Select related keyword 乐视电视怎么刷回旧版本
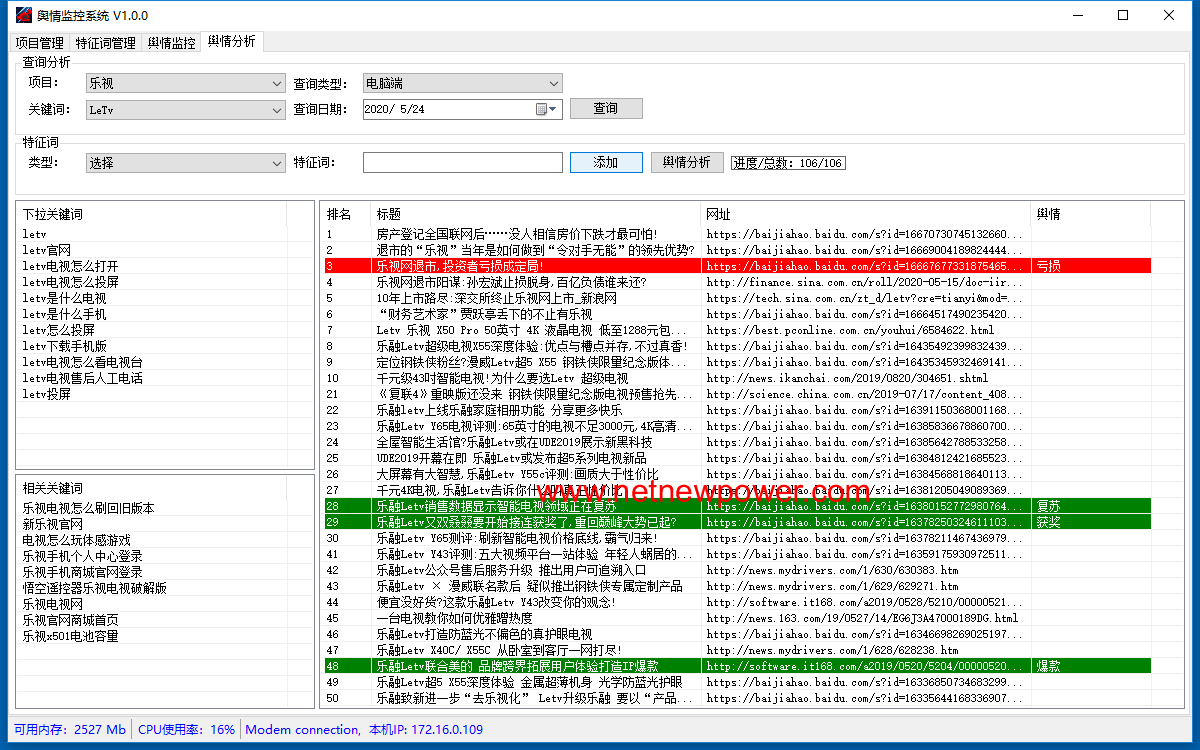The image size is (1200, 750). pyautogui.click(x=88, y=508)
